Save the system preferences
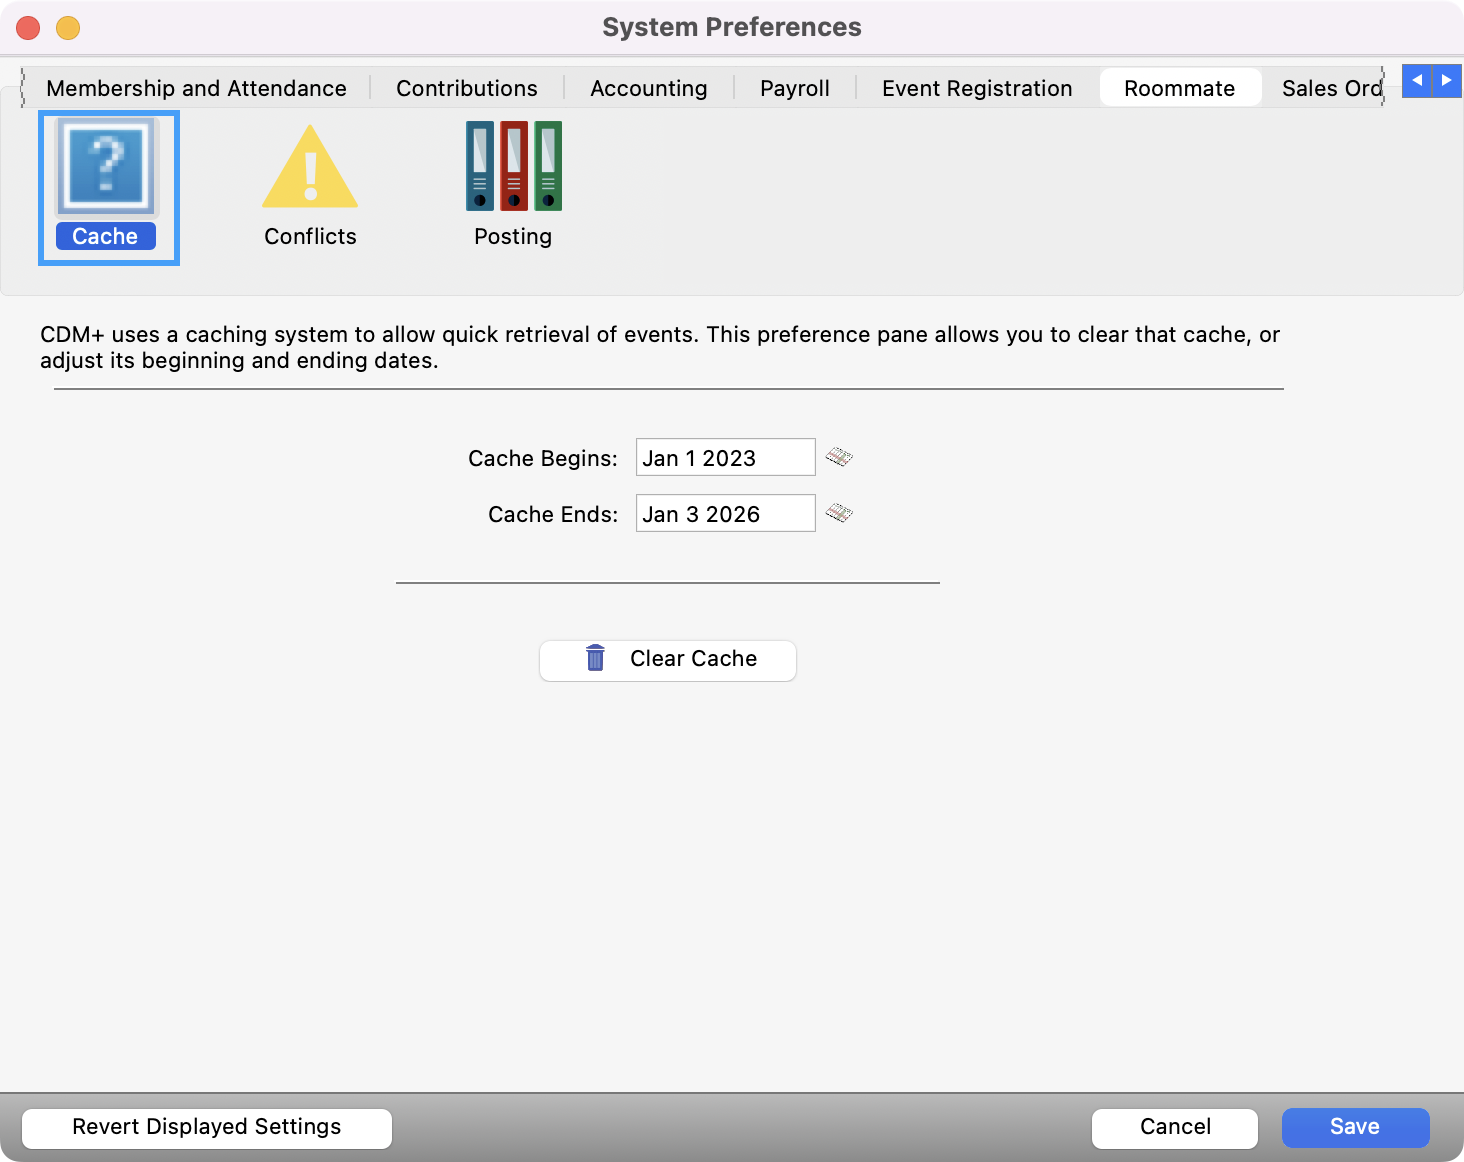Screen dimensions: 1464x1162 1355,1128
